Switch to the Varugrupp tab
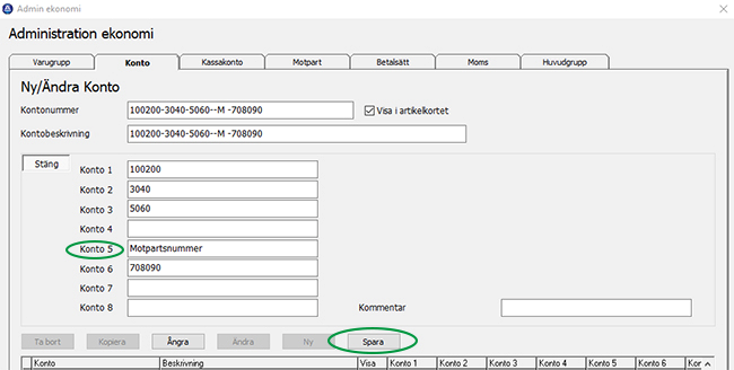This screenshot has width=734, height=370. coord(51,62)
